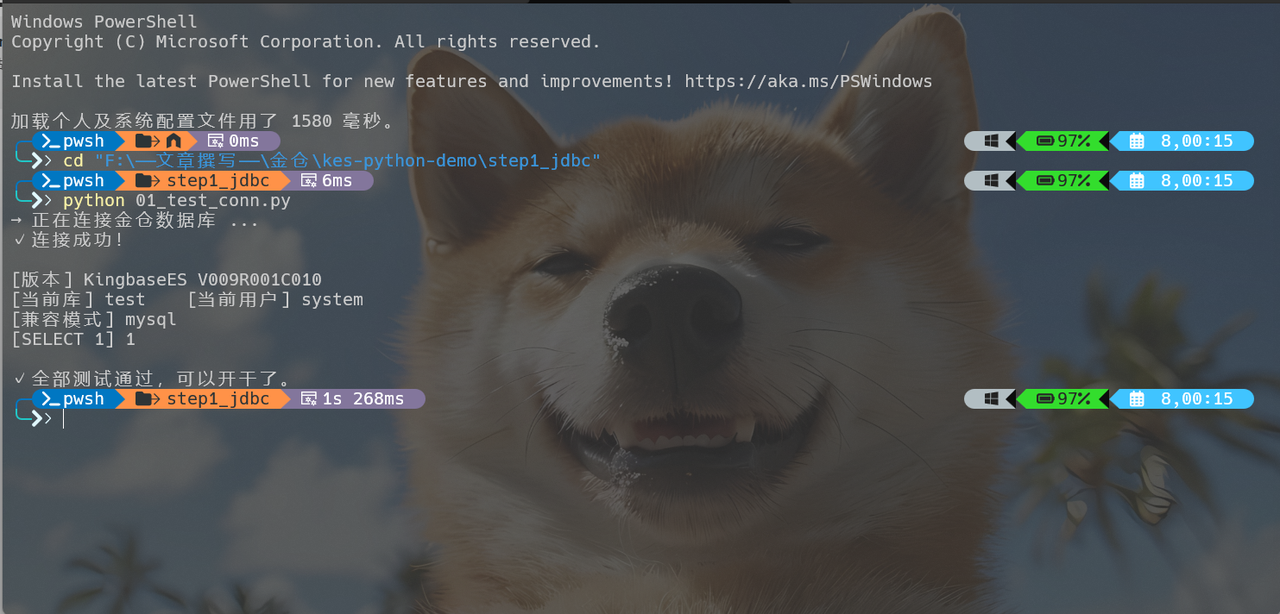Click the '8,00:15' clock in the 1s 268ms row
Image resolution: width=1280 pixels, height=614 pixels.
(1197, 399)
